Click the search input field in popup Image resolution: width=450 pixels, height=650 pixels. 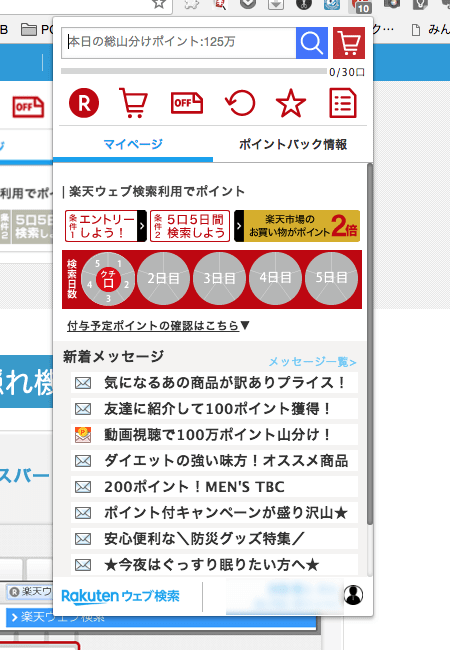[179, 43]
